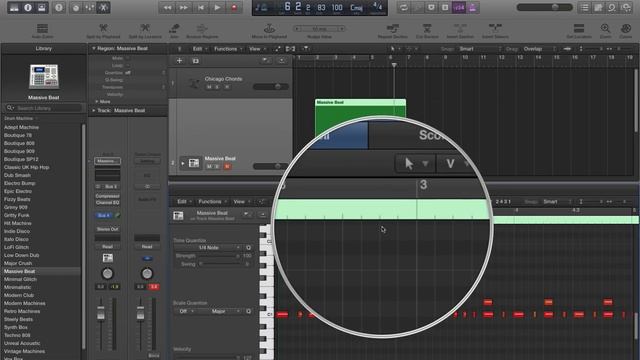Click the Stereo Out output slot
640x360 pixels.
107,229
